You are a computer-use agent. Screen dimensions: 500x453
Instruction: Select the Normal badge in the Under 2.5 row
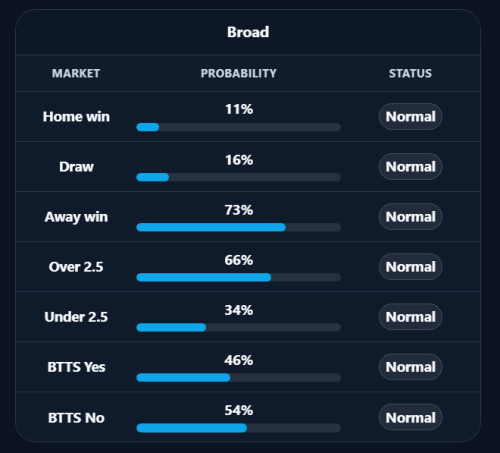[410, 317]
